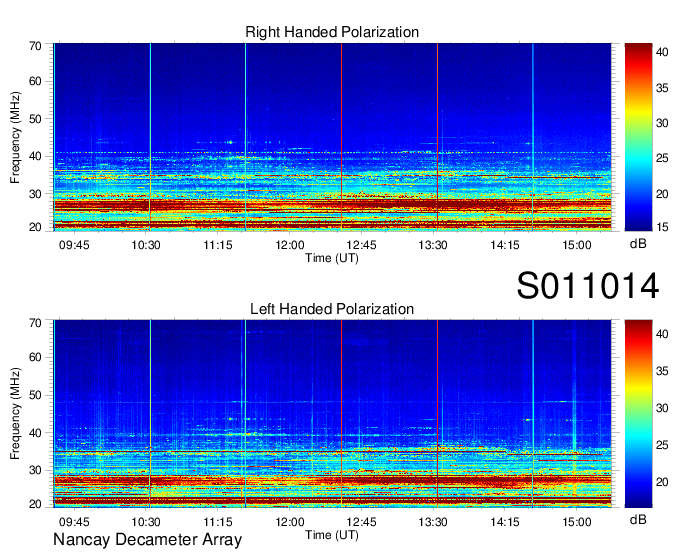The image size is (680, 552).
Task: Click cyan vertical line just after 10:30, Right Handed plot
Action: tap(150, 137)
